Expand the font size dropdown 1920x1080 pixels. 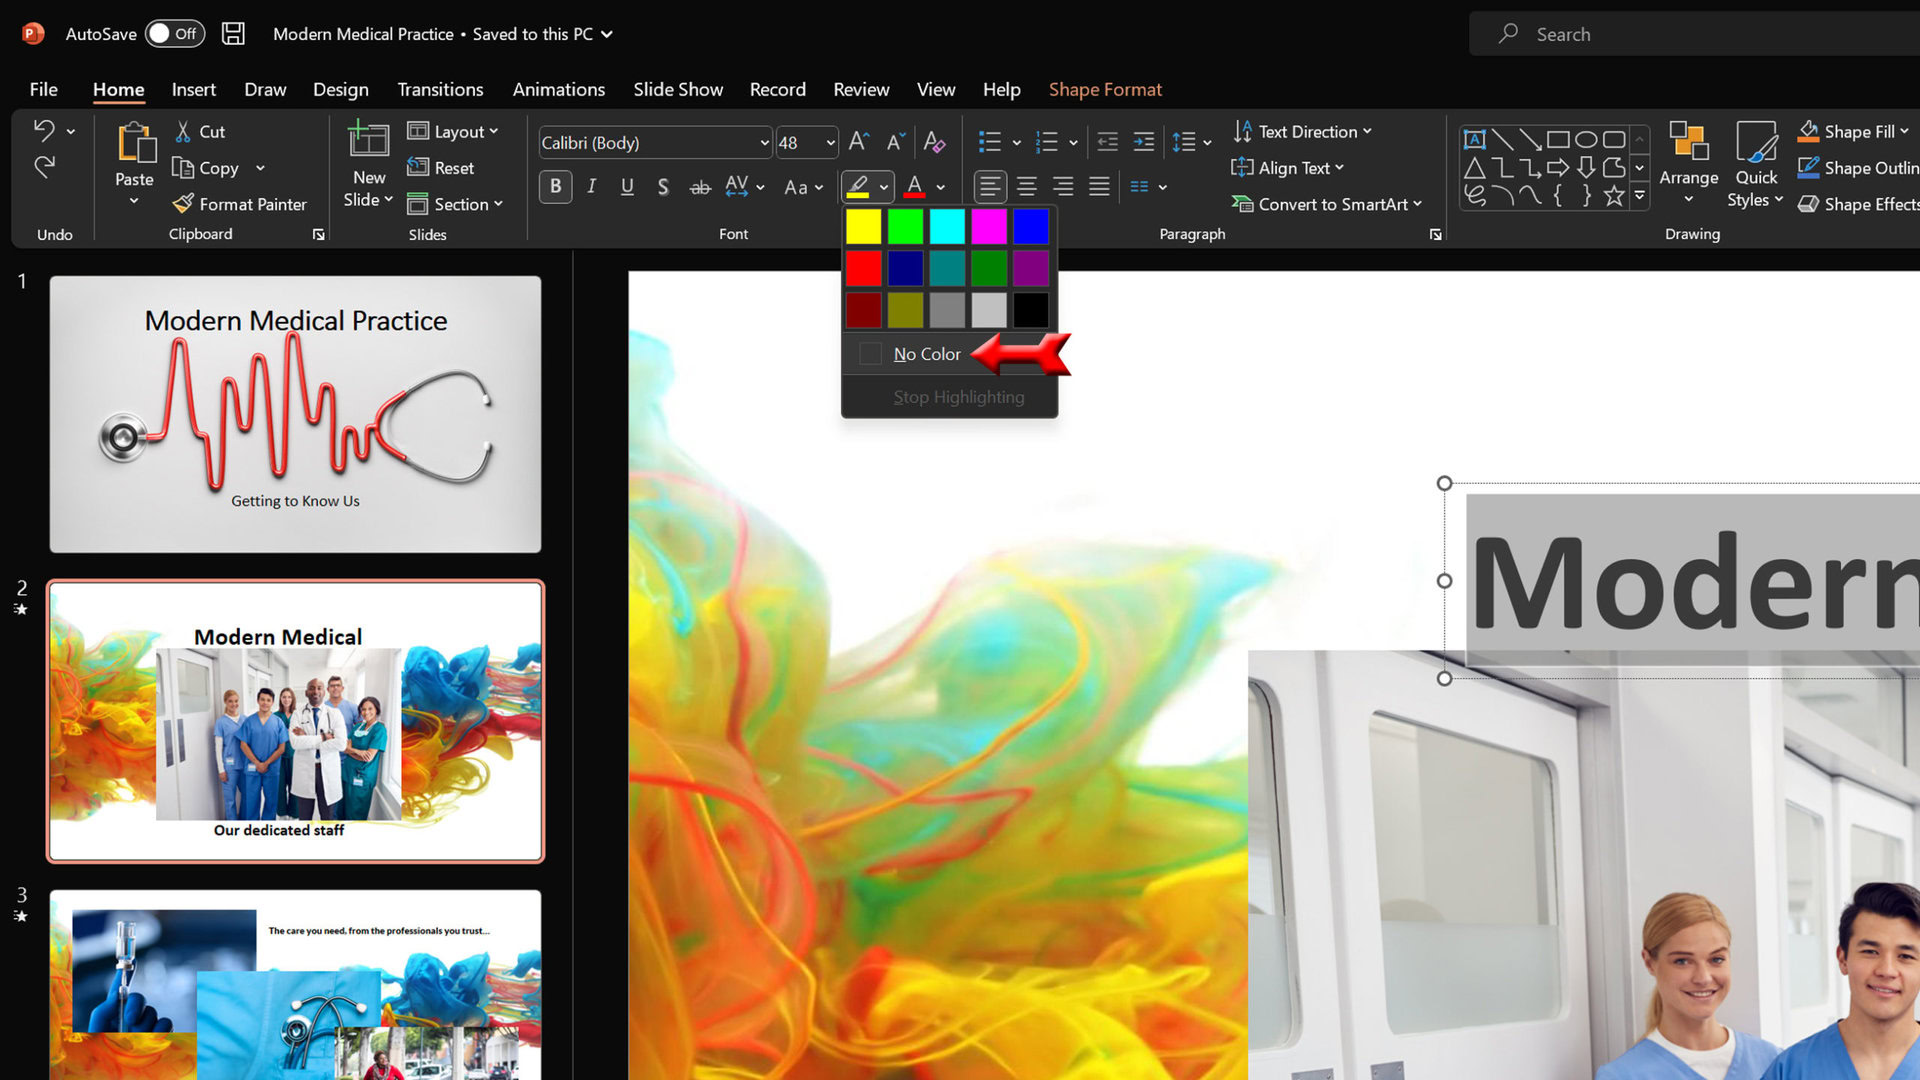click(830, 143)
